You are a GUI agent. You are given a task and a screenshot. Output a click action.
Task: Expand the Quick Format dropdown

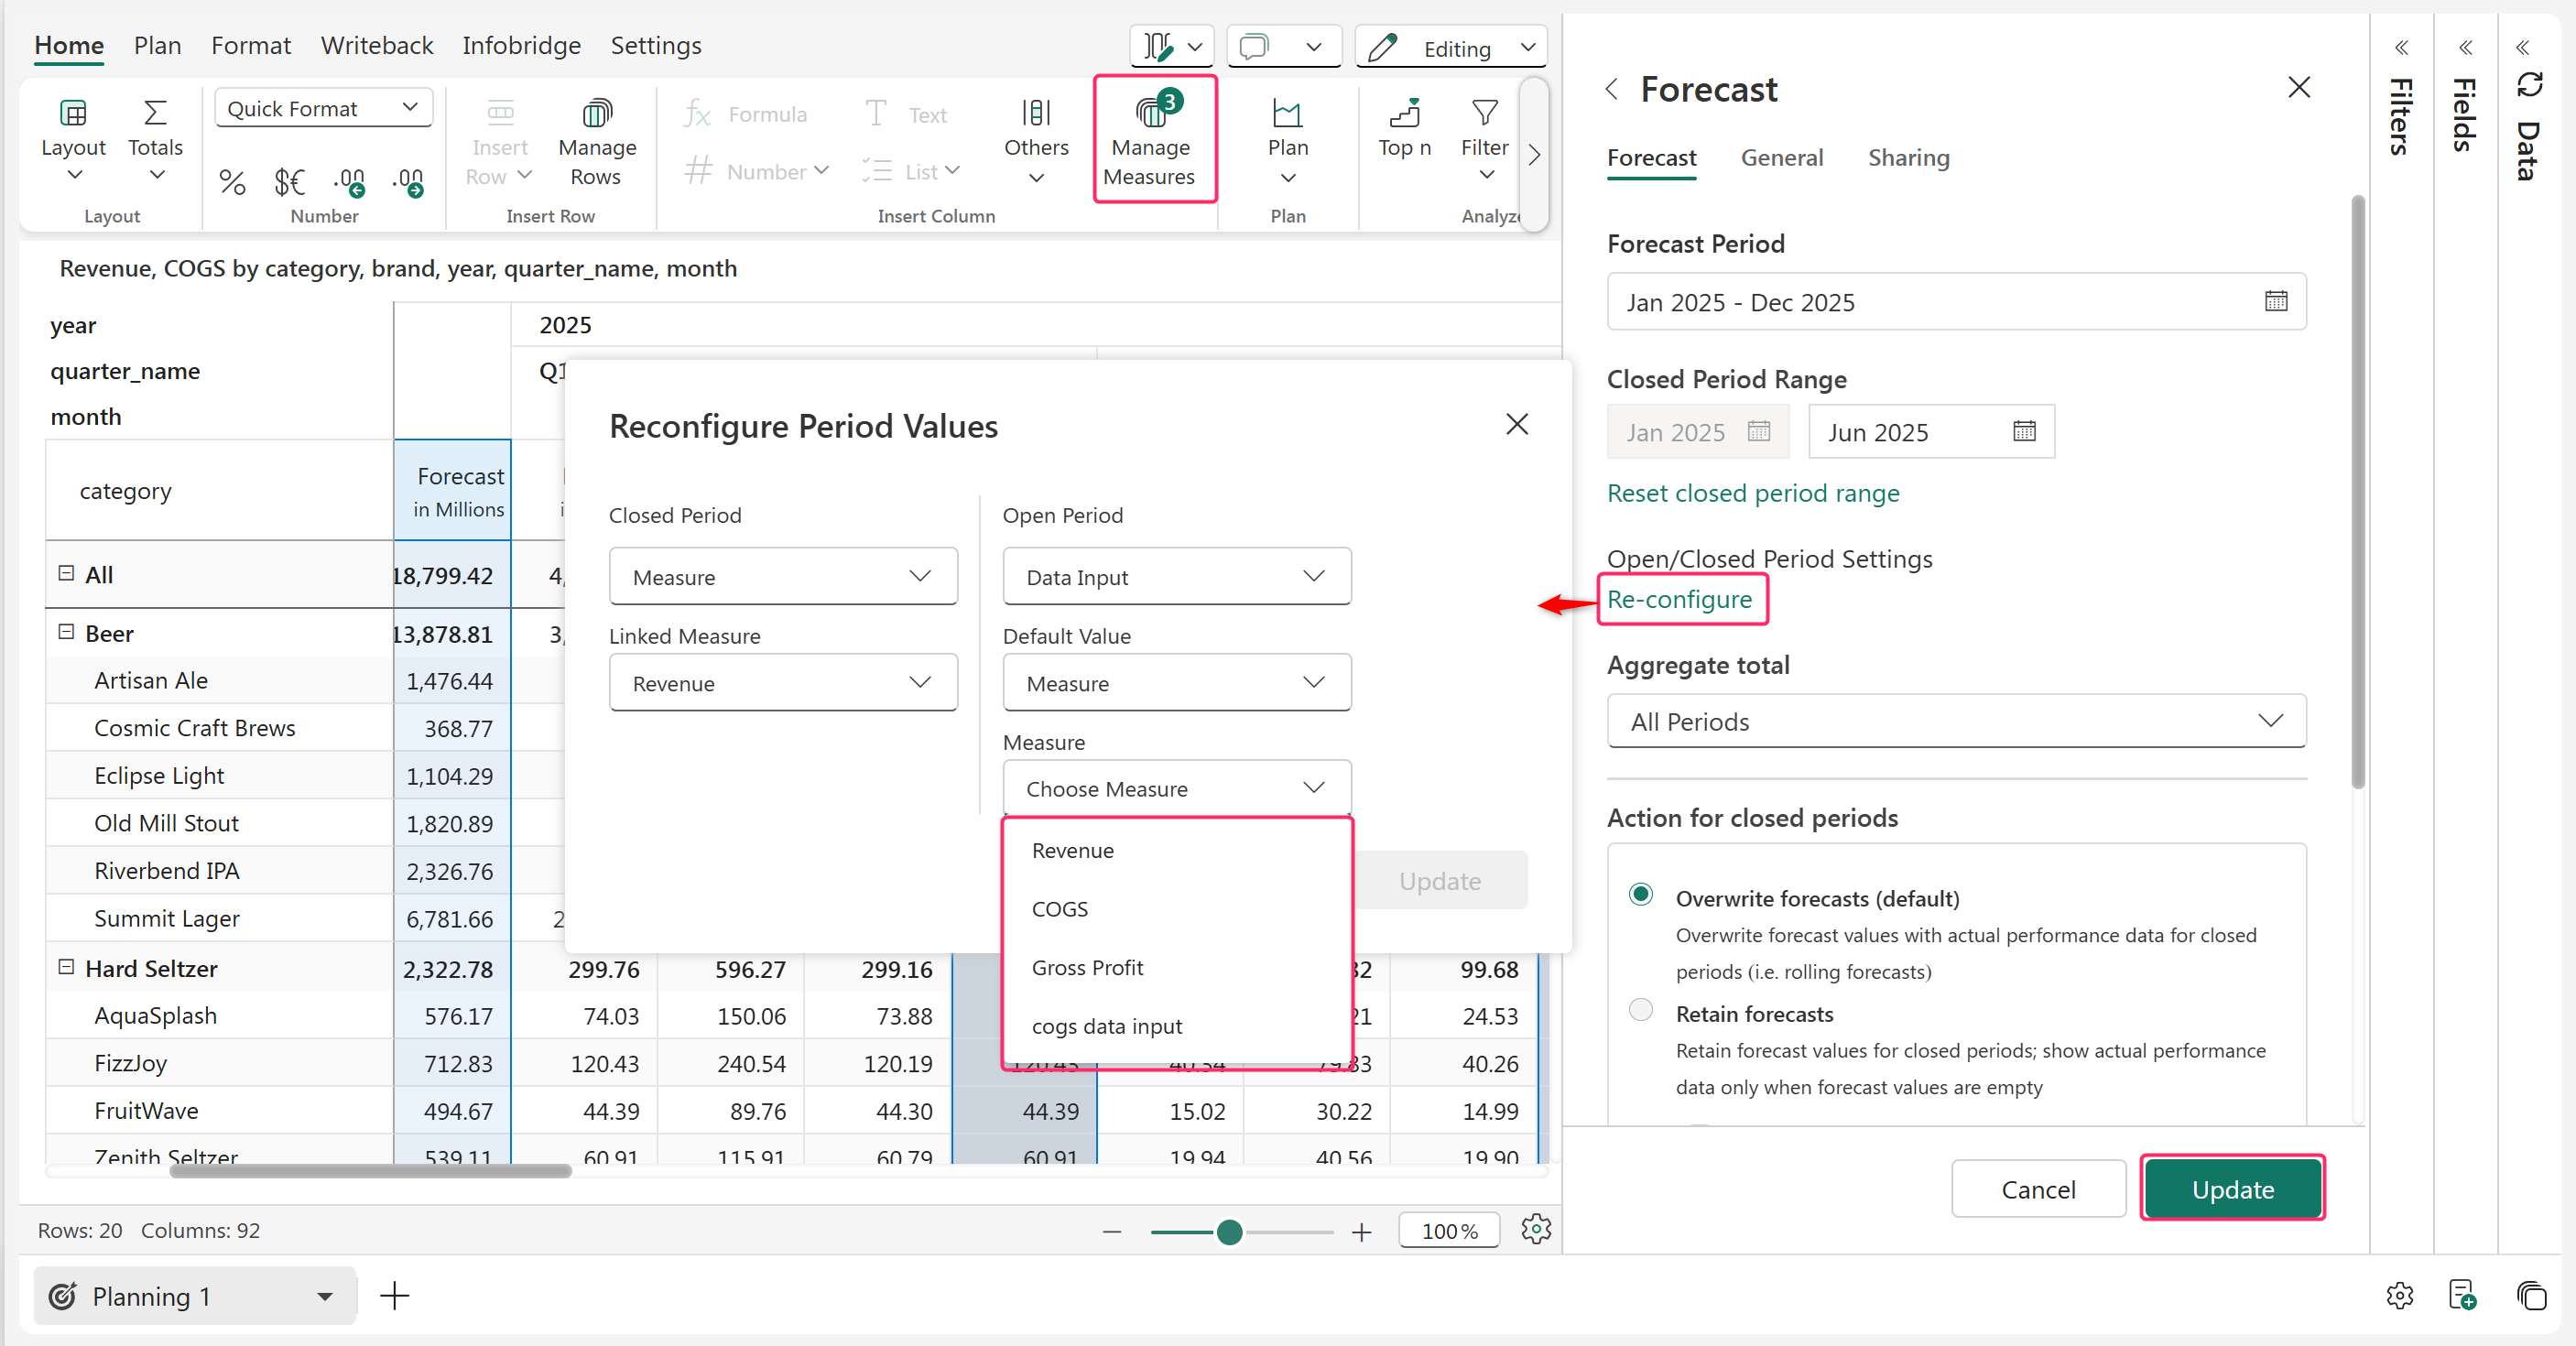click(x=323, y=108)
